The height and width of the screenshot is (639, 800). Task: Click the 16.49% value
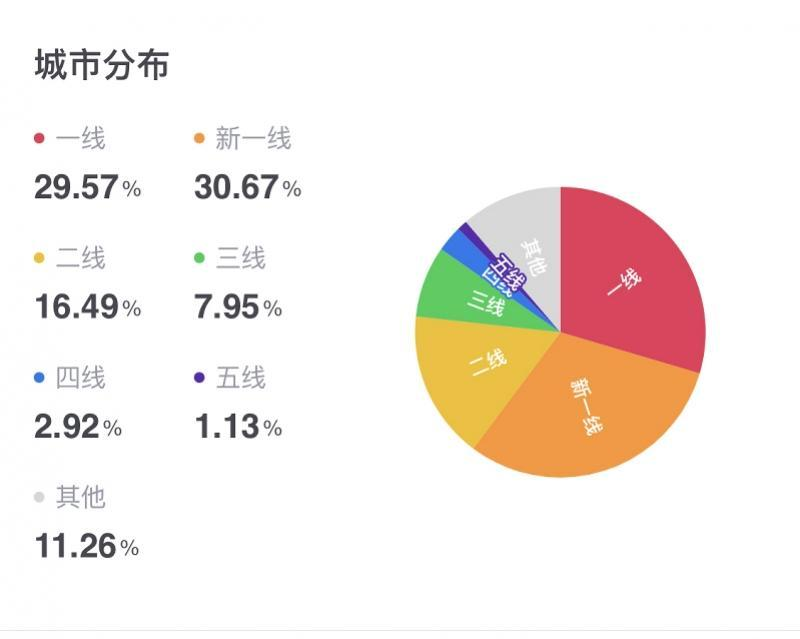point(88,307)
